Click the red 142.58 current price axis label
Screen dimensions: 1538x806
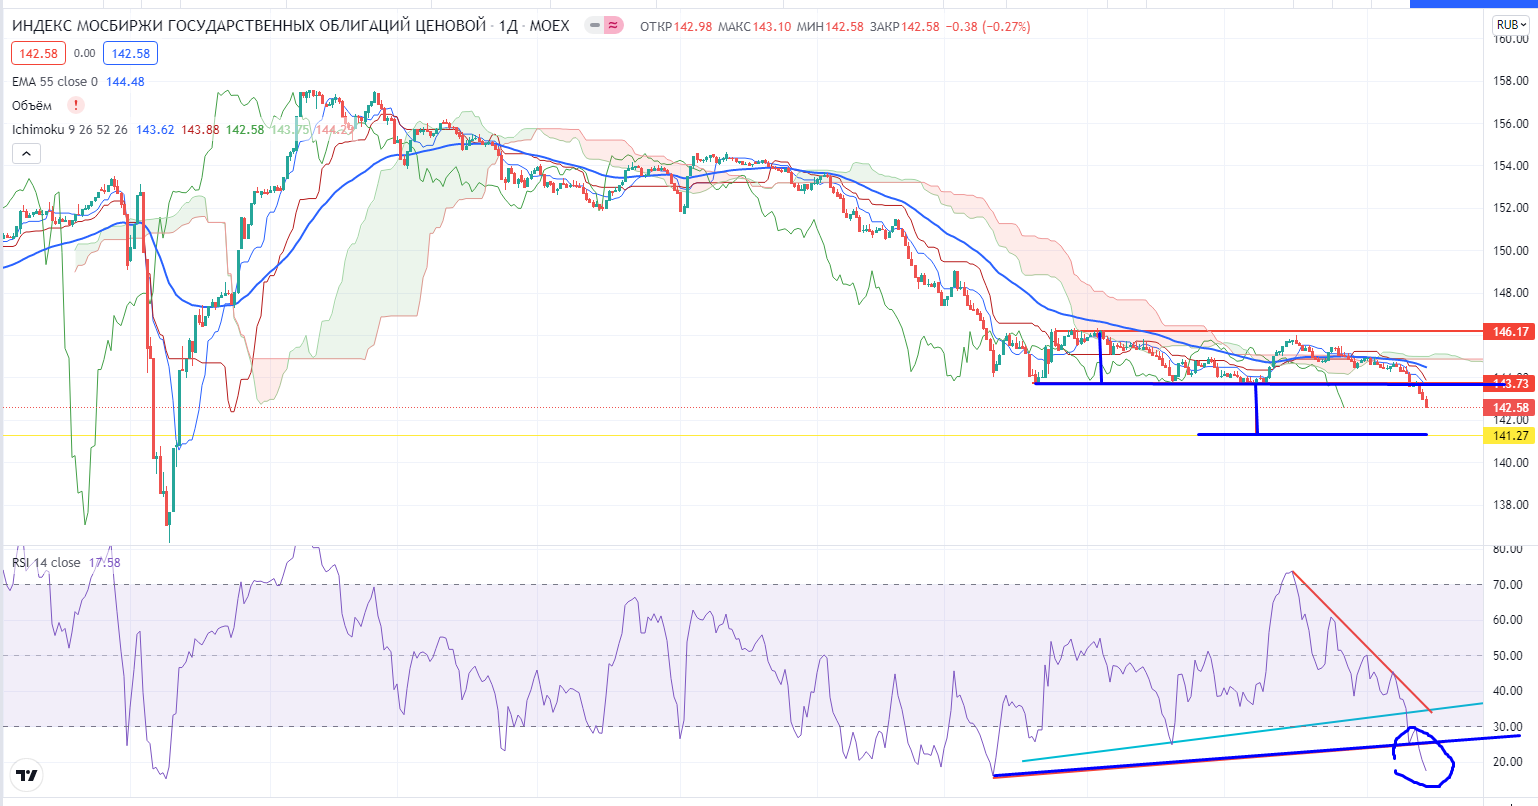1510,408
